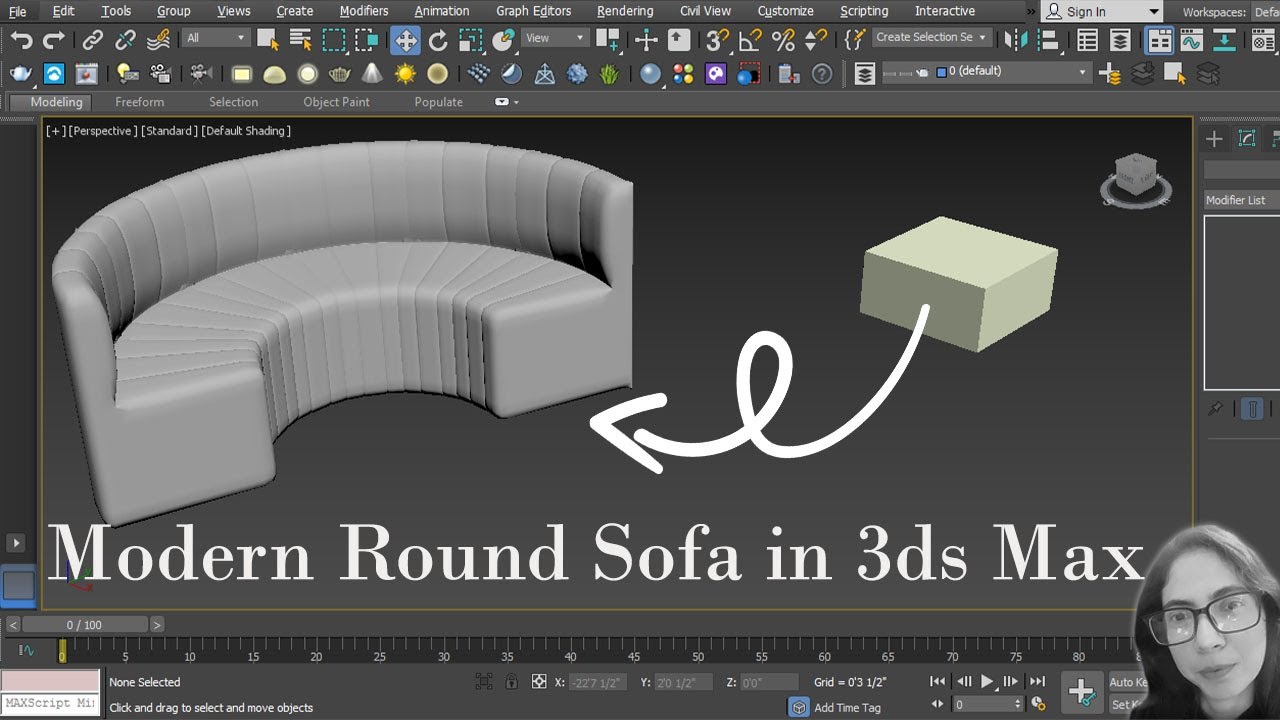The height and width of the screenshot is (720, 1280).
Task: Click the Play Animation button
Action: (x=987, y=681)
